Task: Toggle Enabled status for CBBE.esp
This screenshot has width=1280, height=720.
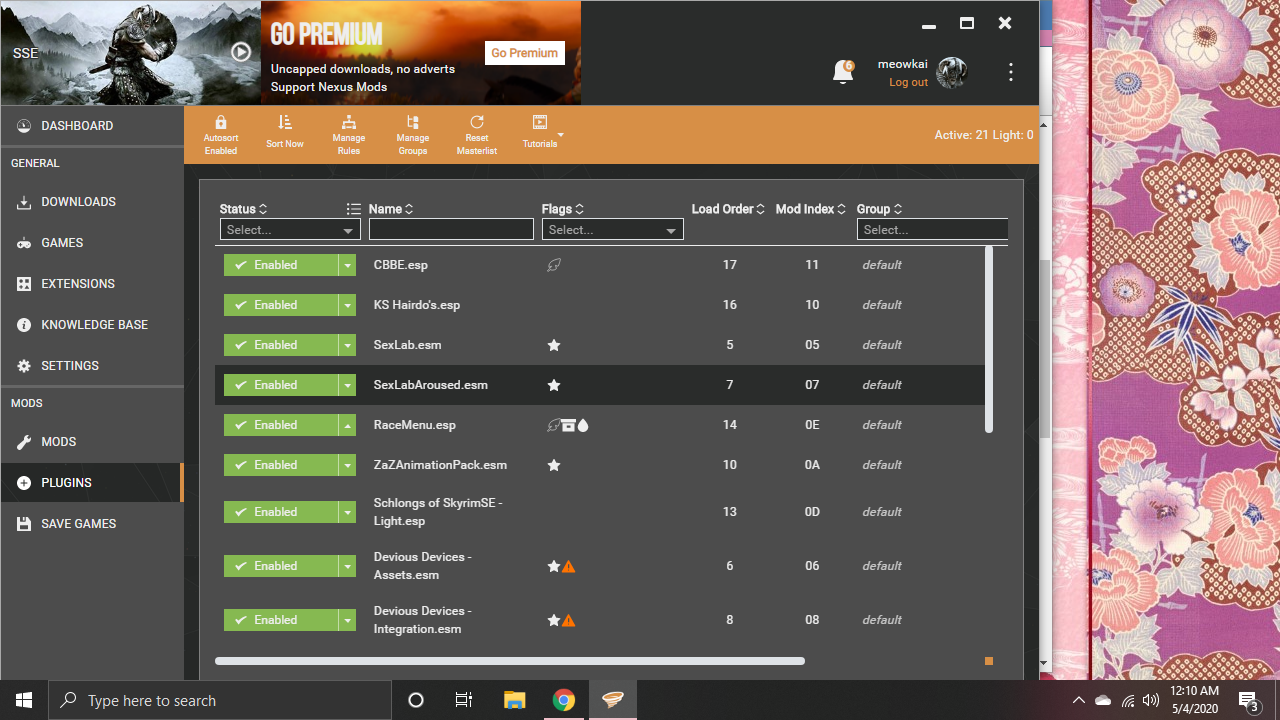Action: [281, 265]
